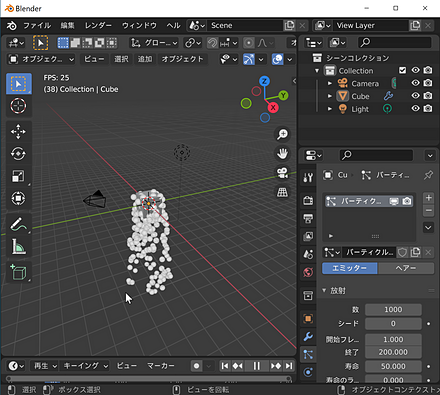Click the zoom magnifier viewport icon
440x395 pixels.
point(283,134)
